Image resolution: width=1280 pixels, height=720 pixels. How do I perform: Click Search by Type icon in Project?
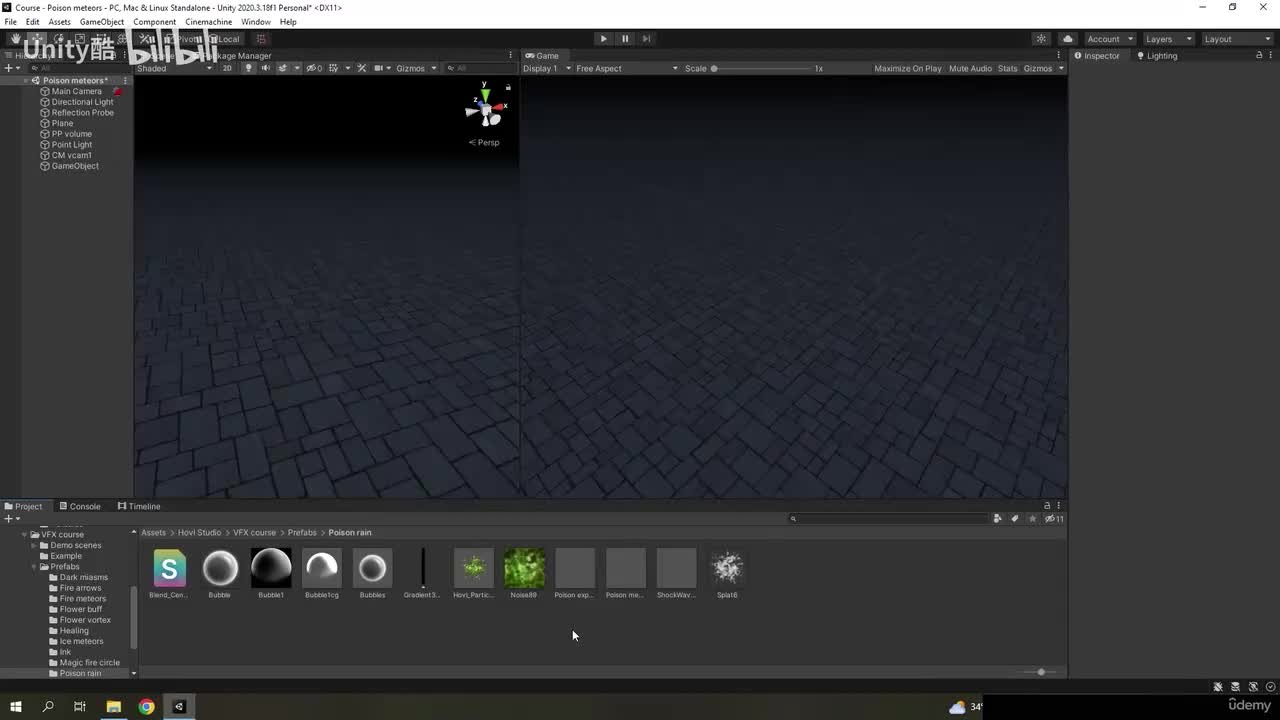point(997,518)
